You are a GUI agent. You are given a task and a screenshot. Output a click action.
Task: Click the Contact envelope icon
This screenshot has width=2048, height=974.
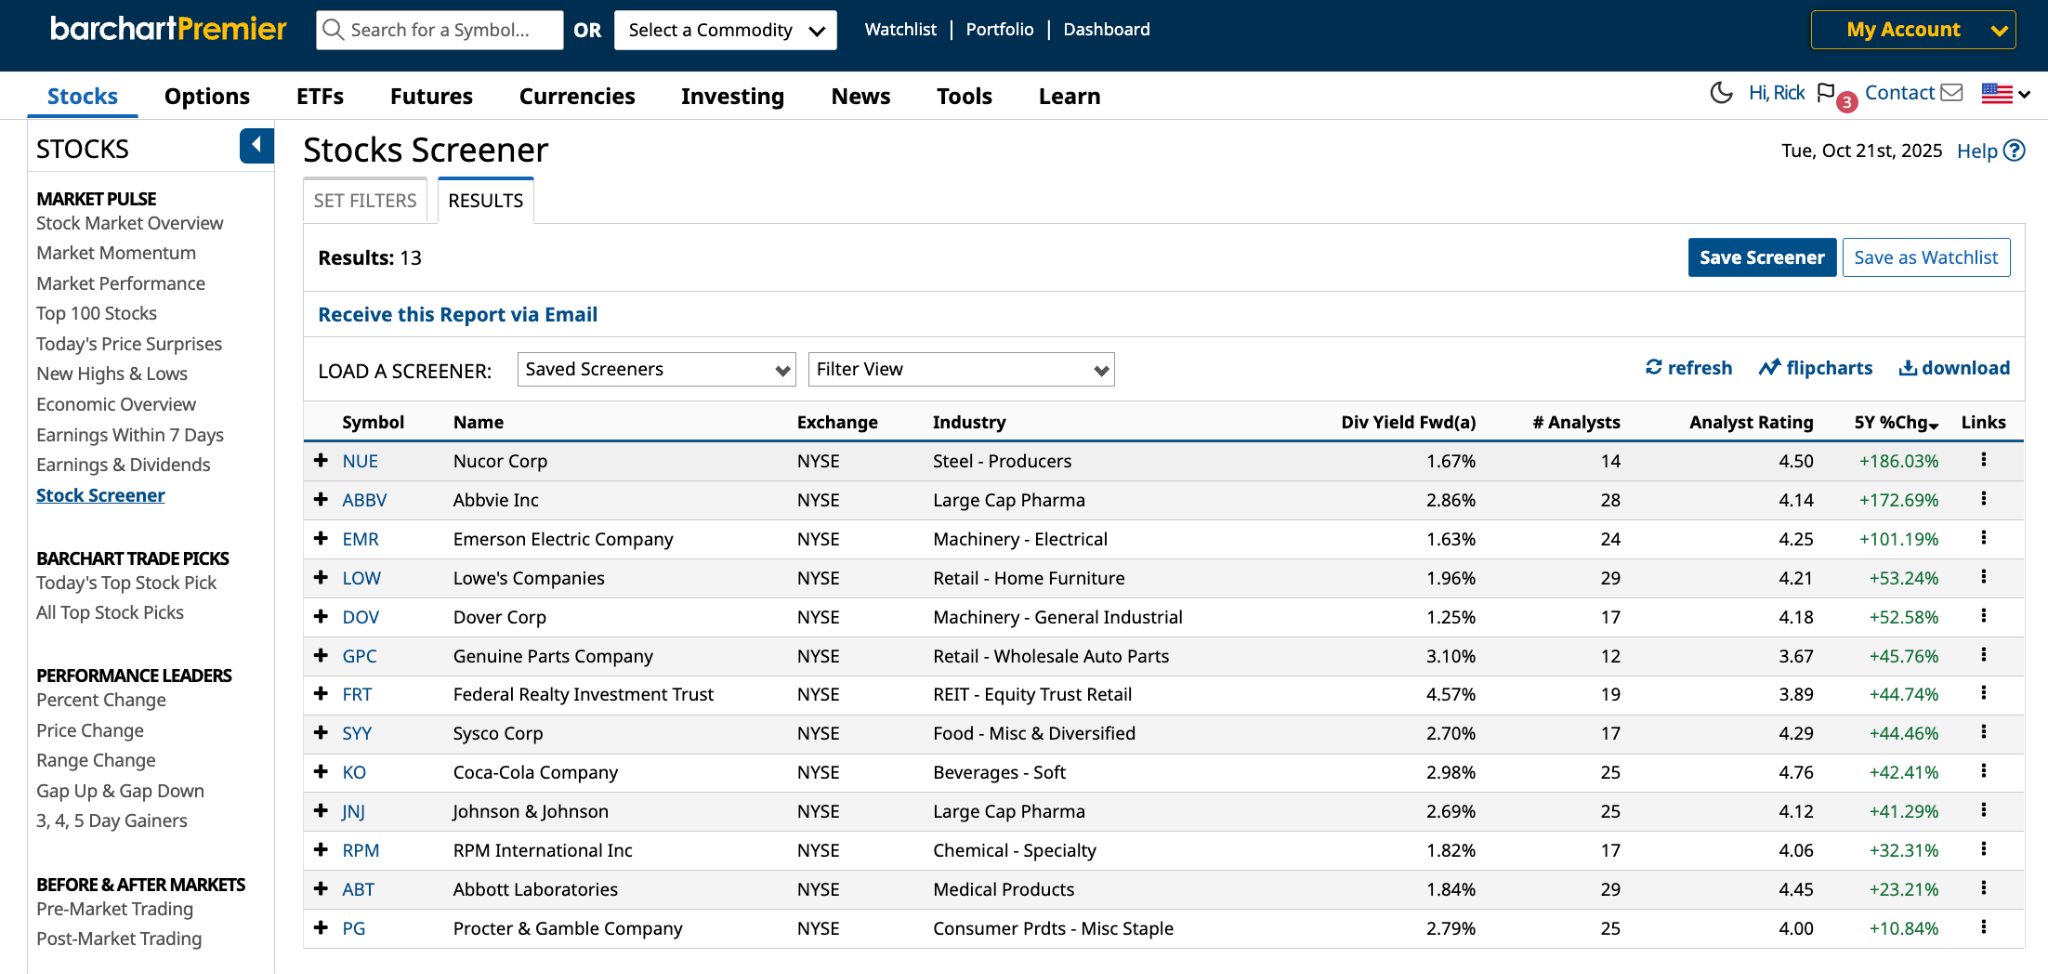tap(1951, 93)
